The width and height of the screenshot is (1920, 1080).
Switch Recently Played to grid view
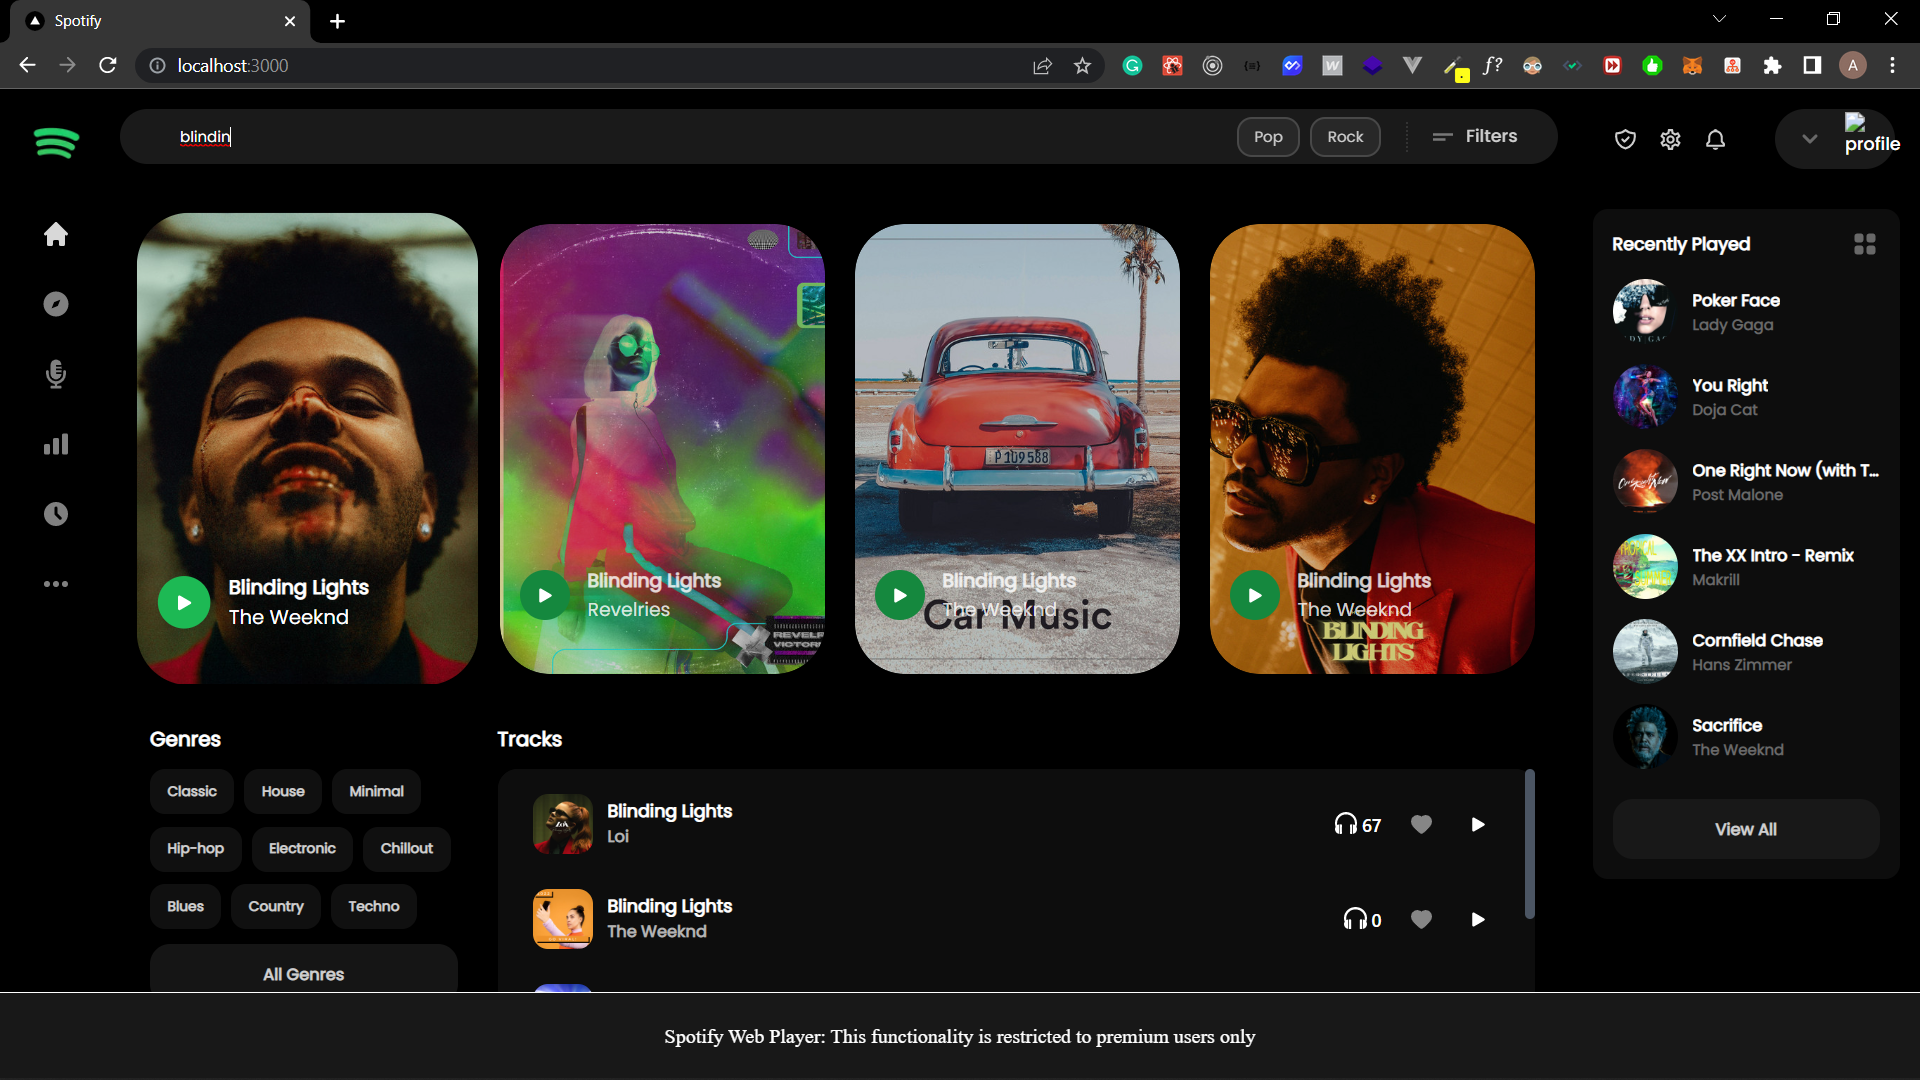click(1865, 243)
